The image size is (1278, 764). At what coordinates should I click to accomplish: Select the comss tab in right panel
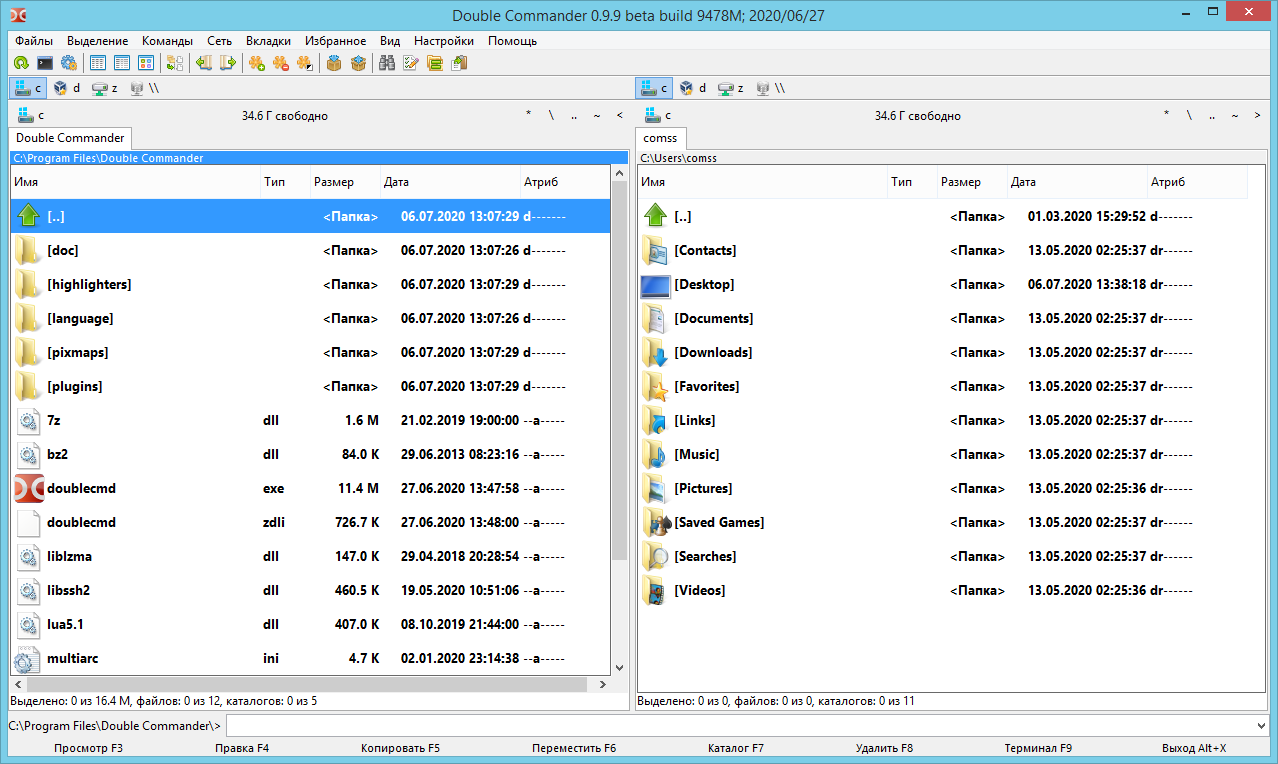click(660, 138)
